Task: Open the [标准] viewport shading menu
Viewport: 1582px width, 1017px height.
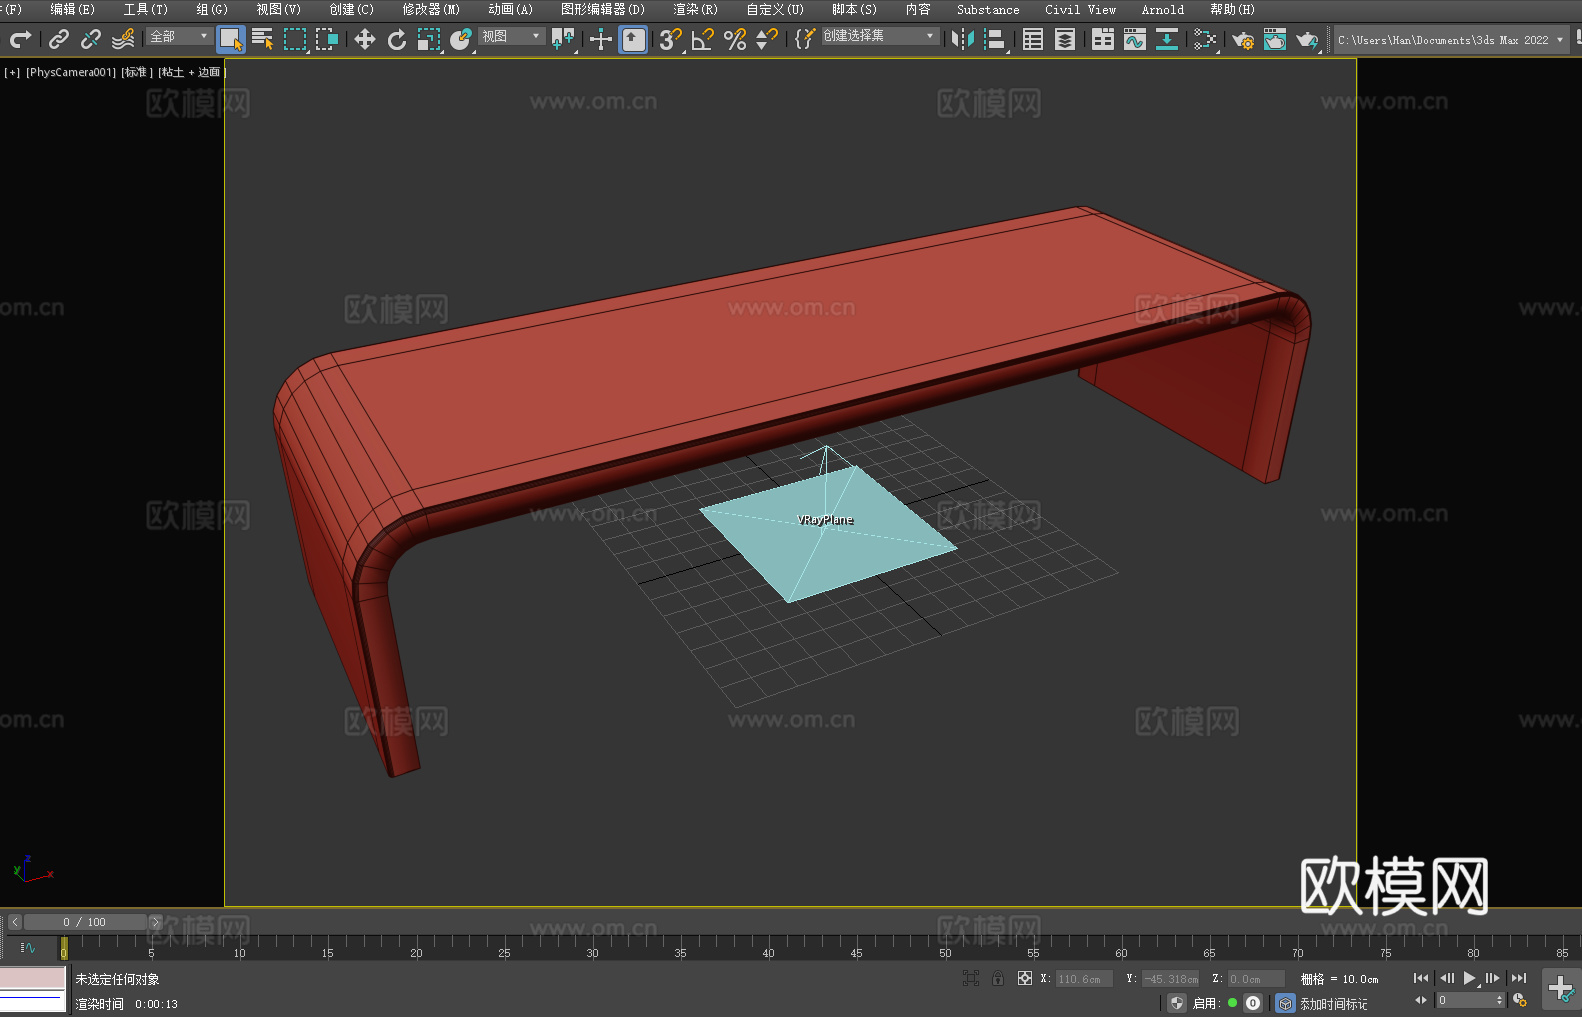Action: (137, 72)
